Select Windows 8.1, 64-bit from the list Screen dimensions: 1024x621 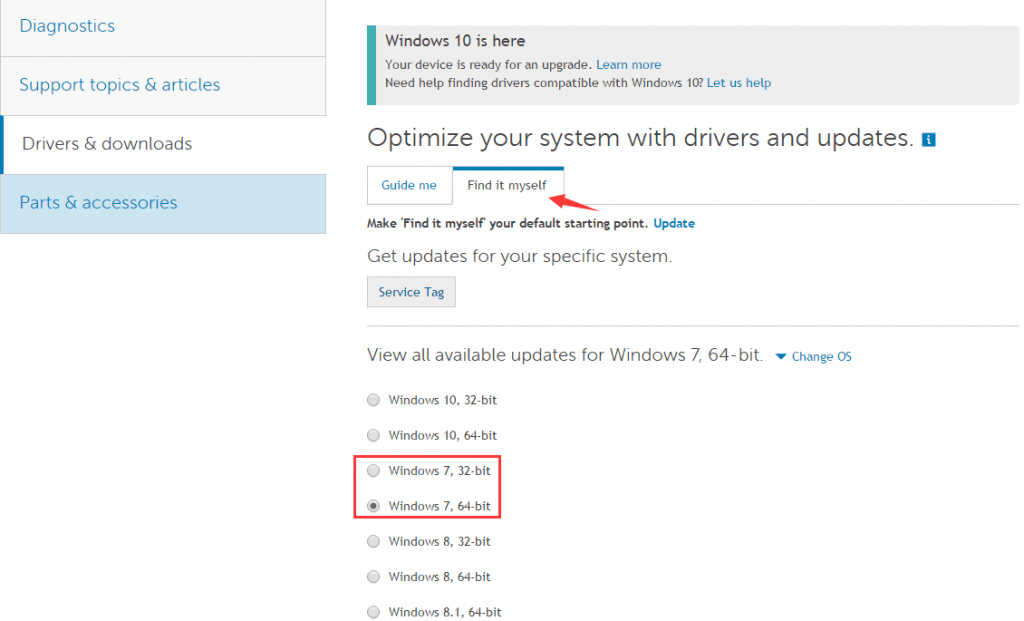pos(373,611)
